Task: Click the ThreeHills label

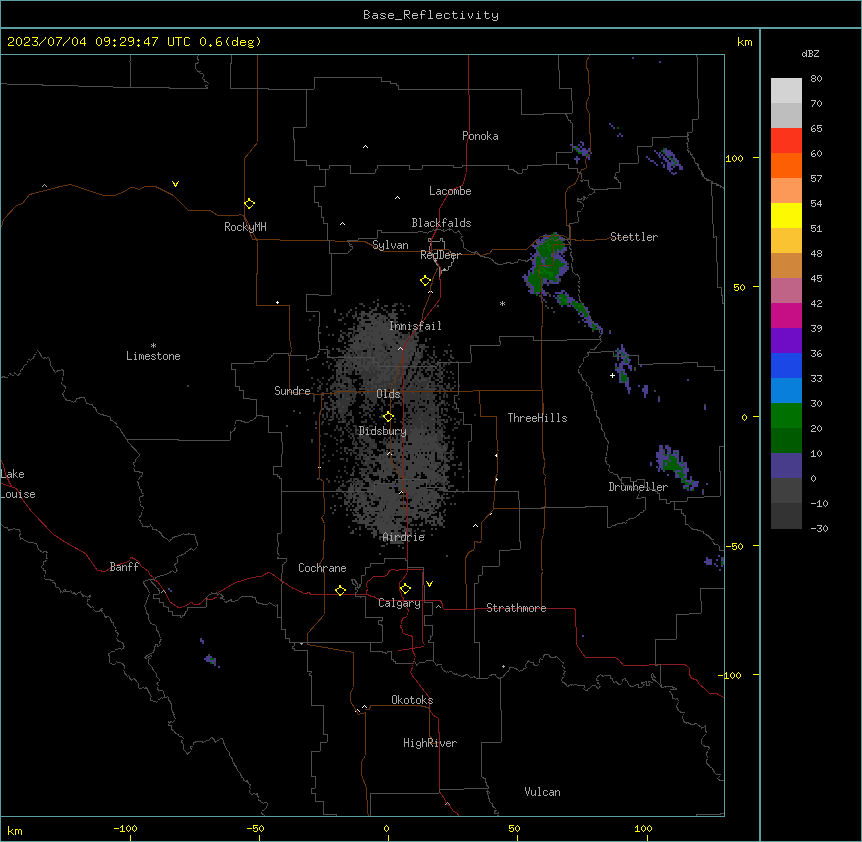Action: tap(537, 418)
